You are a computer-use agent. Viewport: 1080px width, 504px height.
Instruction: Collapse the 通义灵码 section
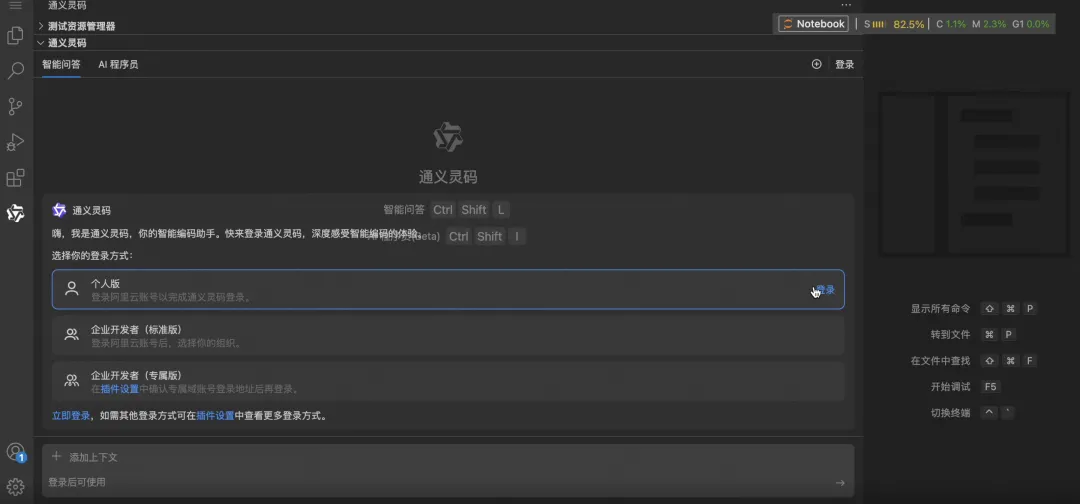coord(67,43)
